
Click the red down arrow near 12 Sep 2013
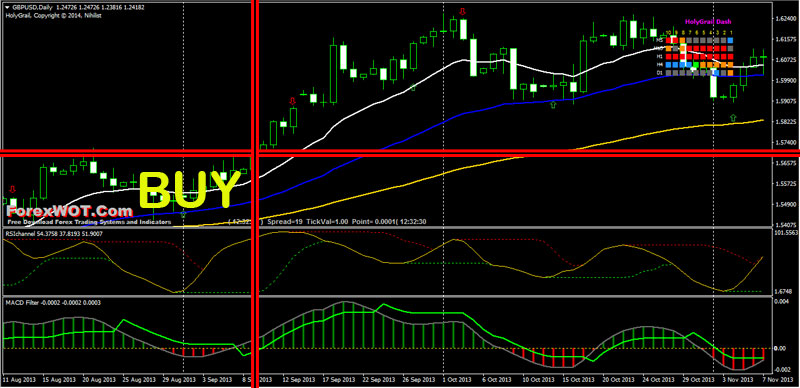click(293, 101)
